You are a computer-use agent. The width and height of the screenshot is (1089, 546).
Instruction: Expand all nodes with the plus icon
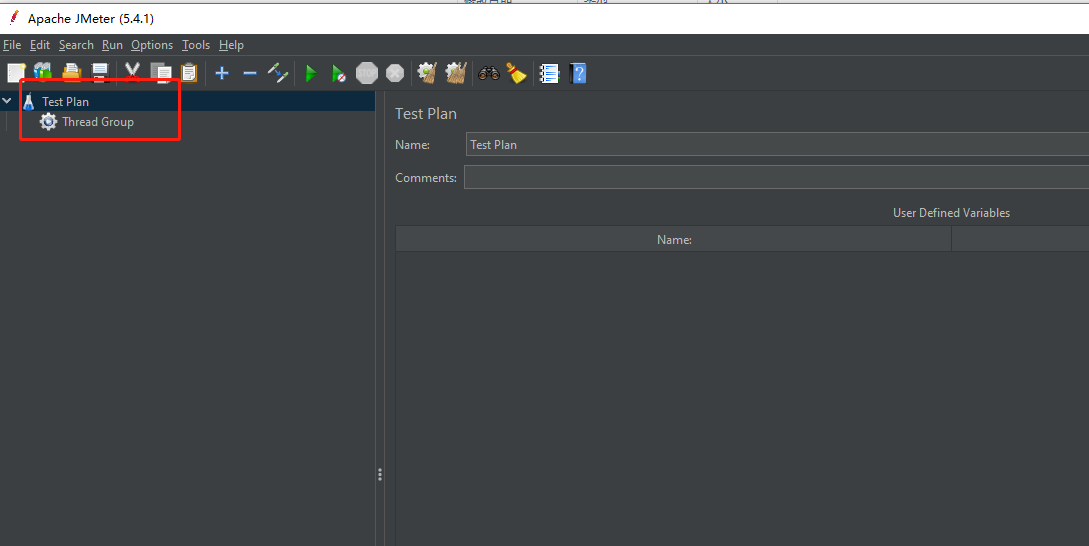(x=222, y=73)
